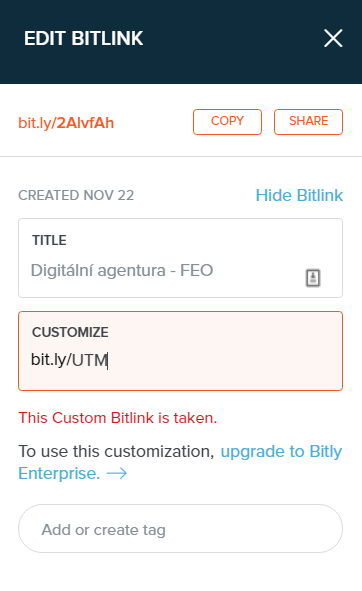Focus the Customize bit.ly/UTM field
Screen dimensions: 362x591
pos(180,351)
